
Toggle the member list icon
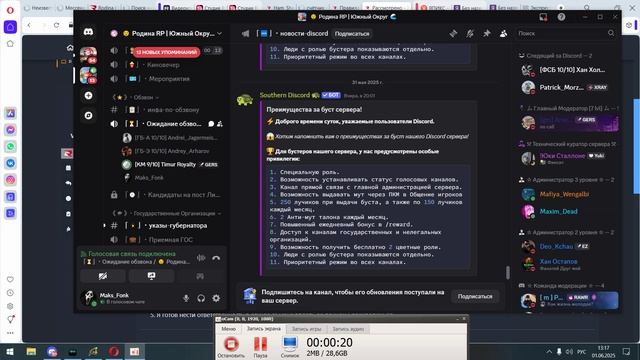[x=503, y=33]
